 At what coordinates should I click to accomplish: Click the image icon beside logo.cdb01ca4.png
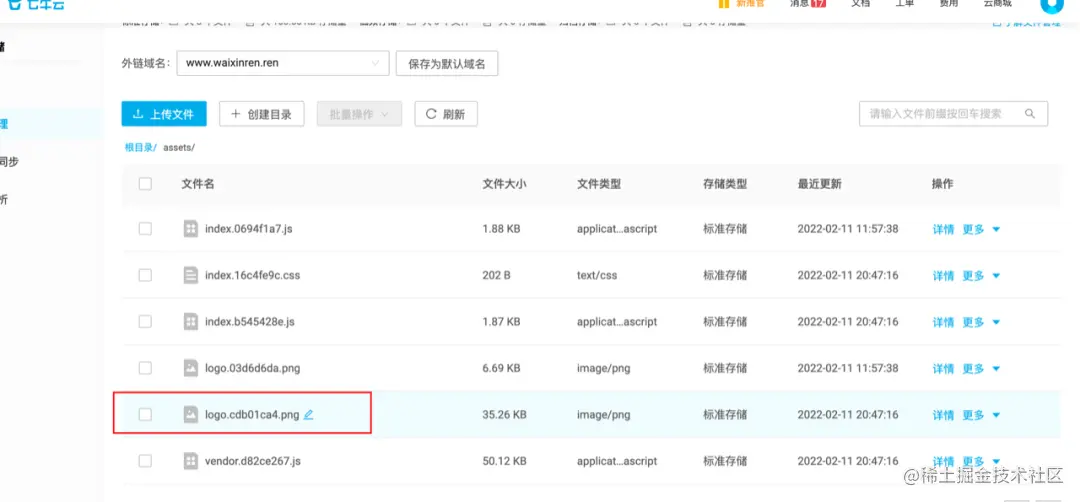coord(191,415)
